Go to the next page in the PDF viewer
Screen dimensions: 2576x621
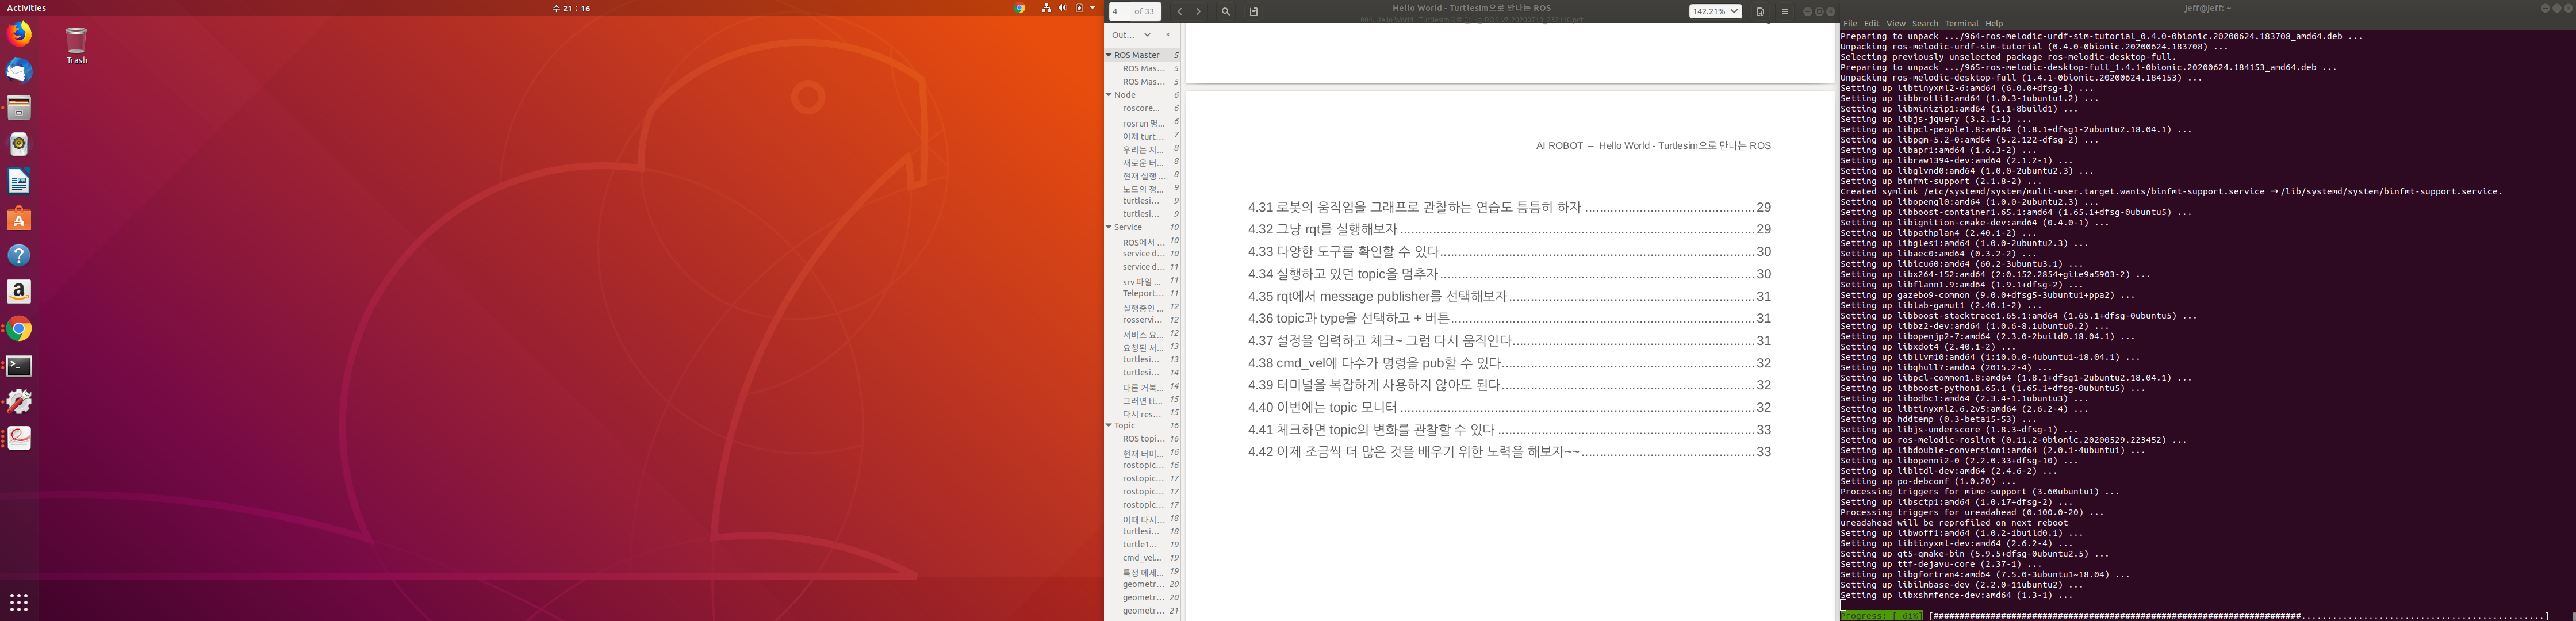(1198, 12)
